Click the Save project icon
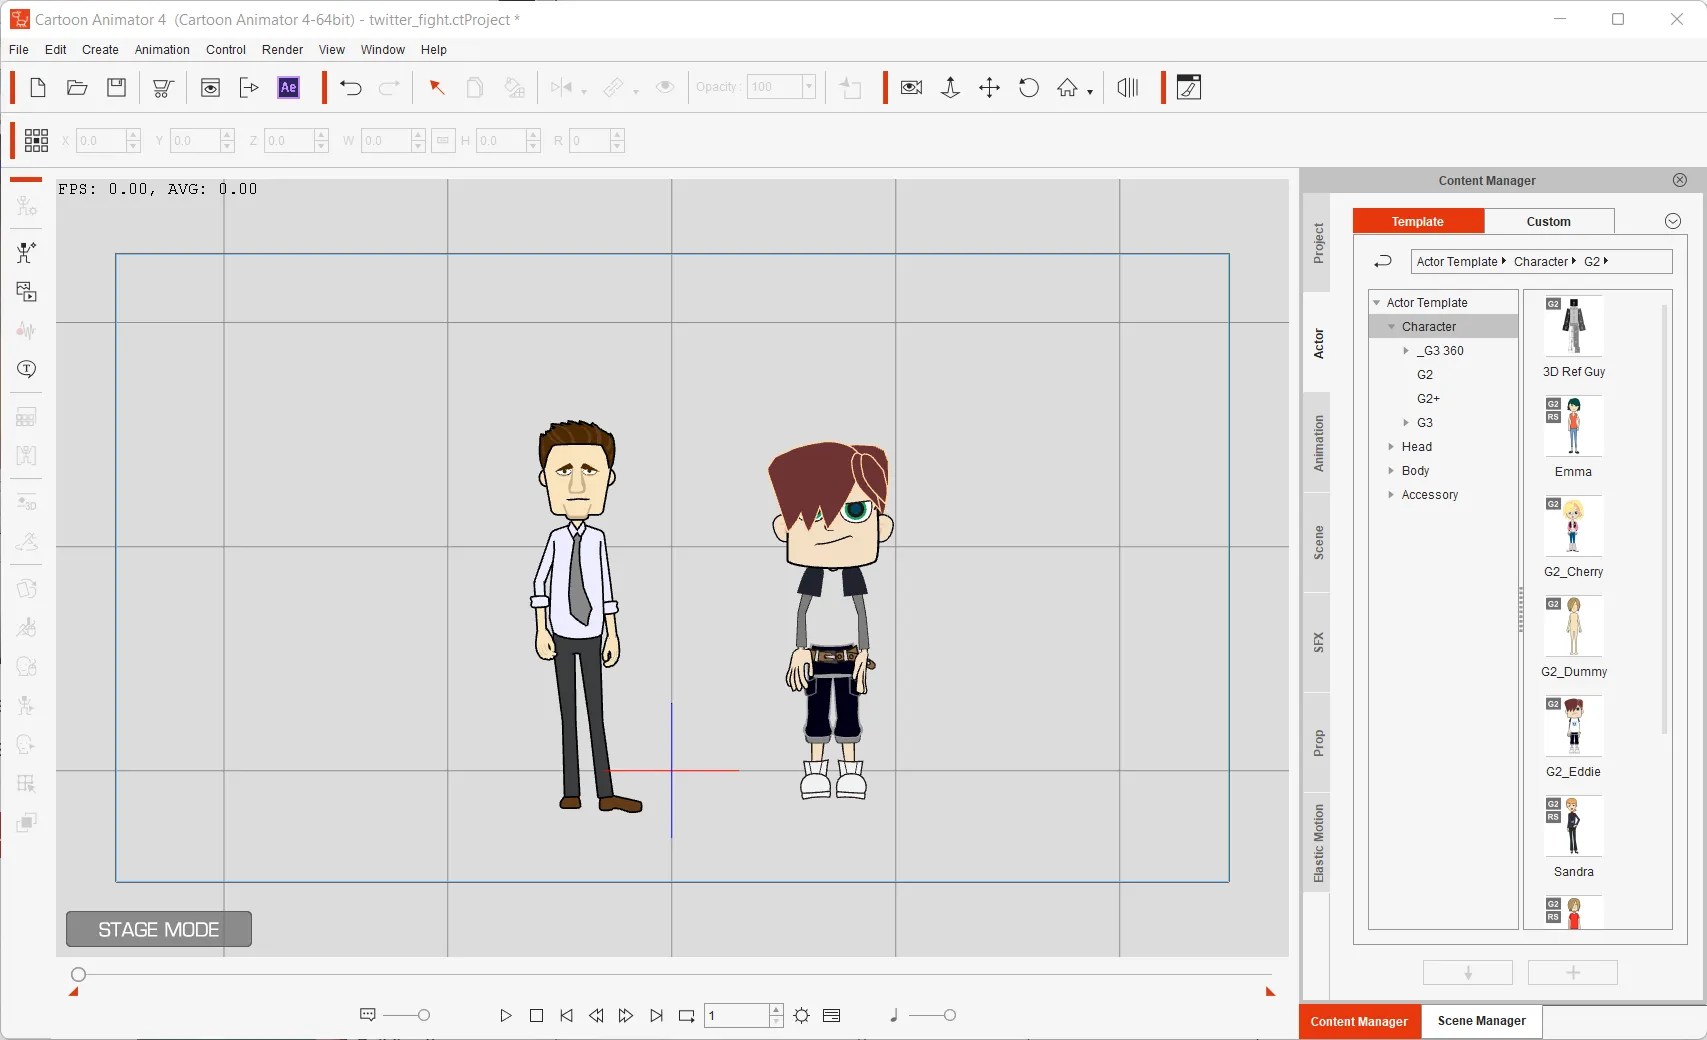Viewport: 1707px width, 1040px height. (117, 88)
